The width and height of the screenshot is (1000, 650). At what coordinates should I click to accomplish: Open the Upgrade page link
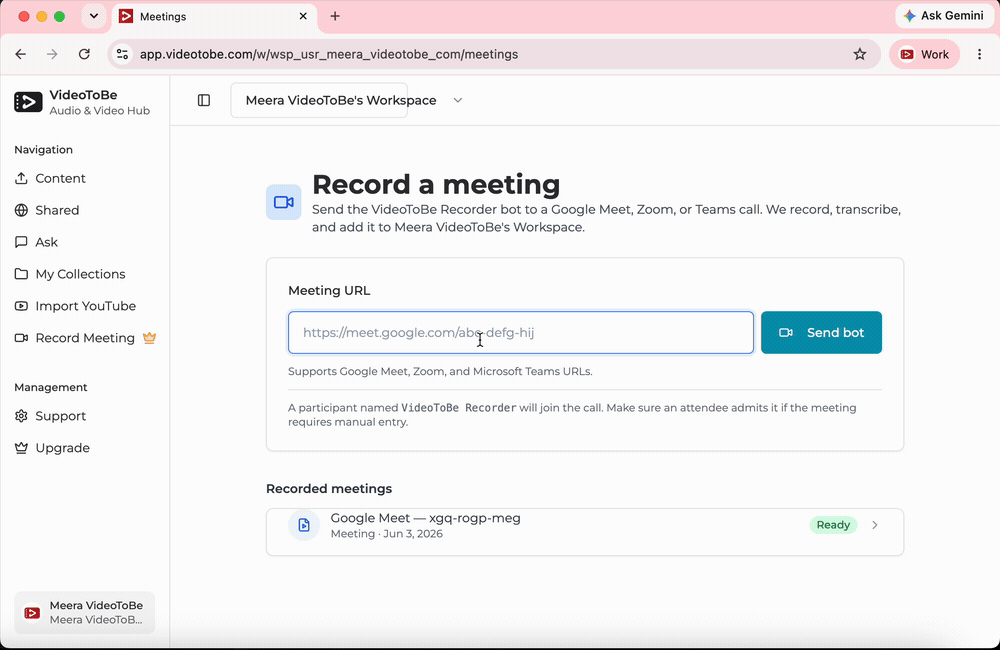[x=62, y=448]
